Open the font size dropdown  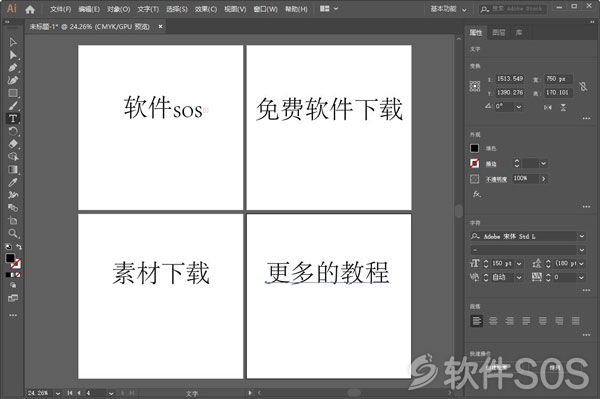(x=519, y=264)
